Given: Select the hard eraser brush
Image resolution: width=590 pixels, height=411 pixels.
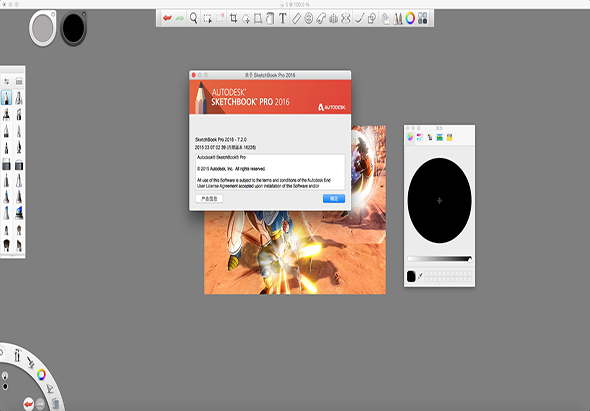Looking at the screenshot, I should point(6,164).
